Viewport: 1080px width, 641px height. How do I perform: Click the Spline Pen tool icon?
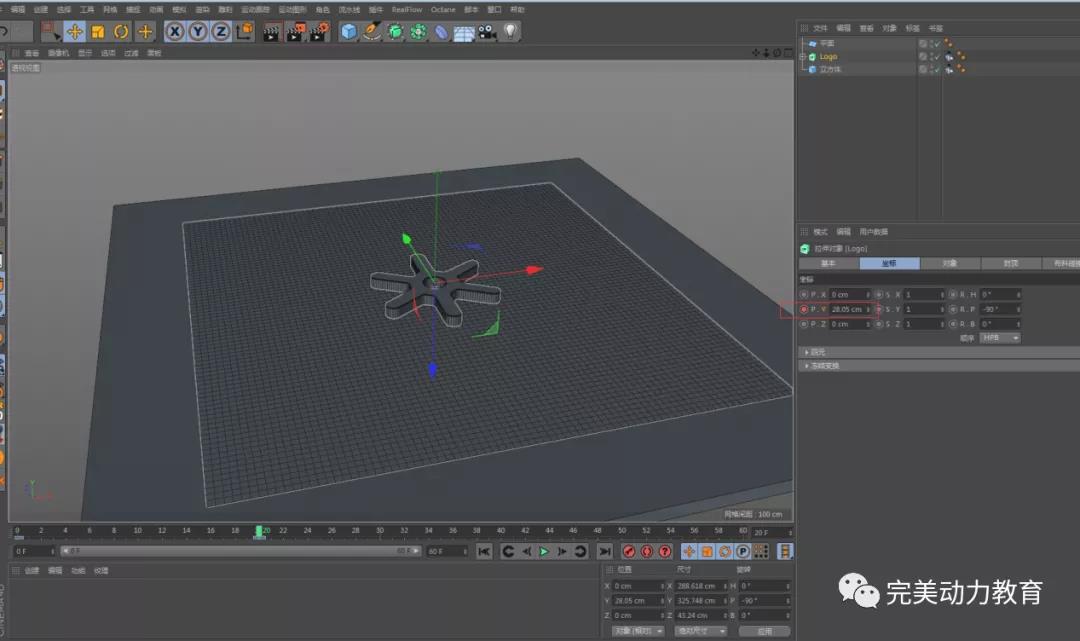(372, 32)
